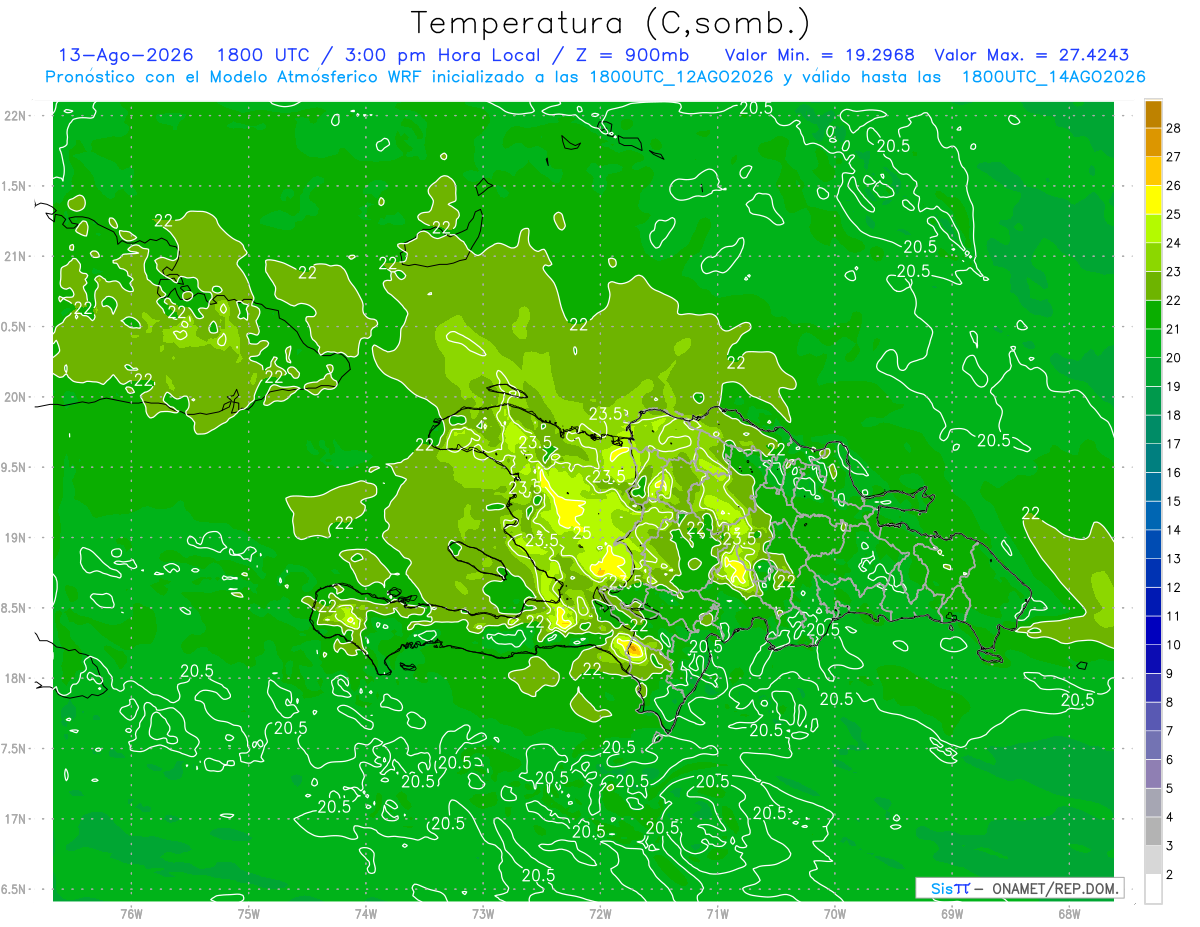
Task: Select "Valor Max. = 27.4243" in header
Action: [1032, 55]
